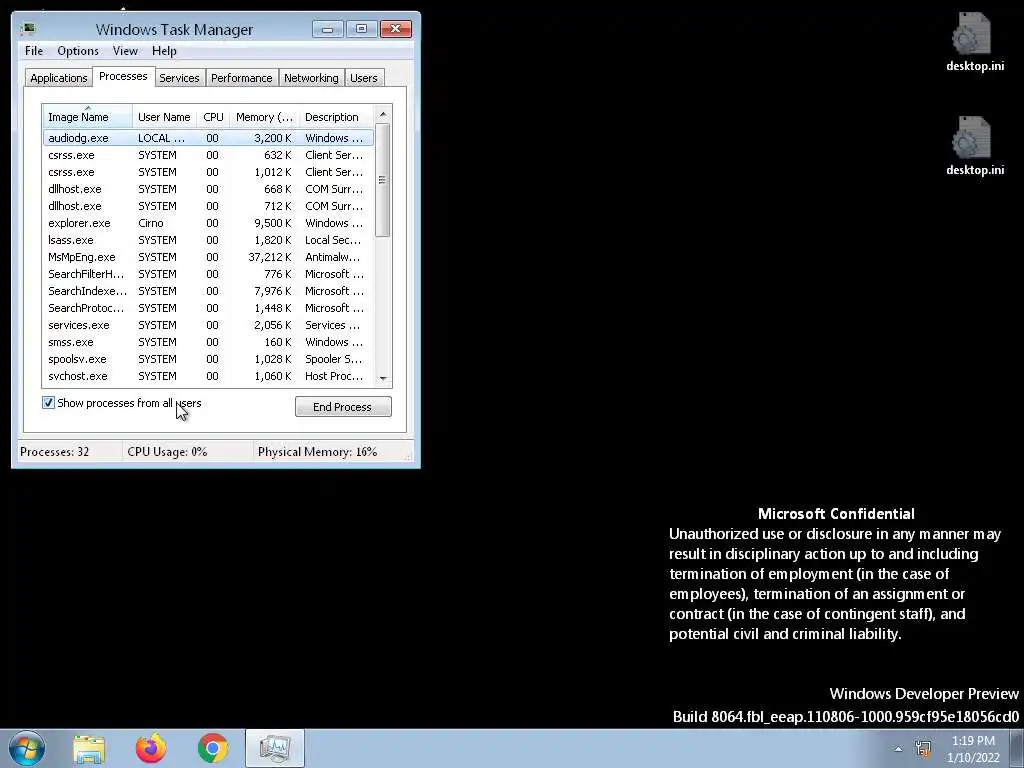Select the SearchIndexe... process
Viewport: 1024px width, 768px height.
pyautogui.click(x=208, y=291)
